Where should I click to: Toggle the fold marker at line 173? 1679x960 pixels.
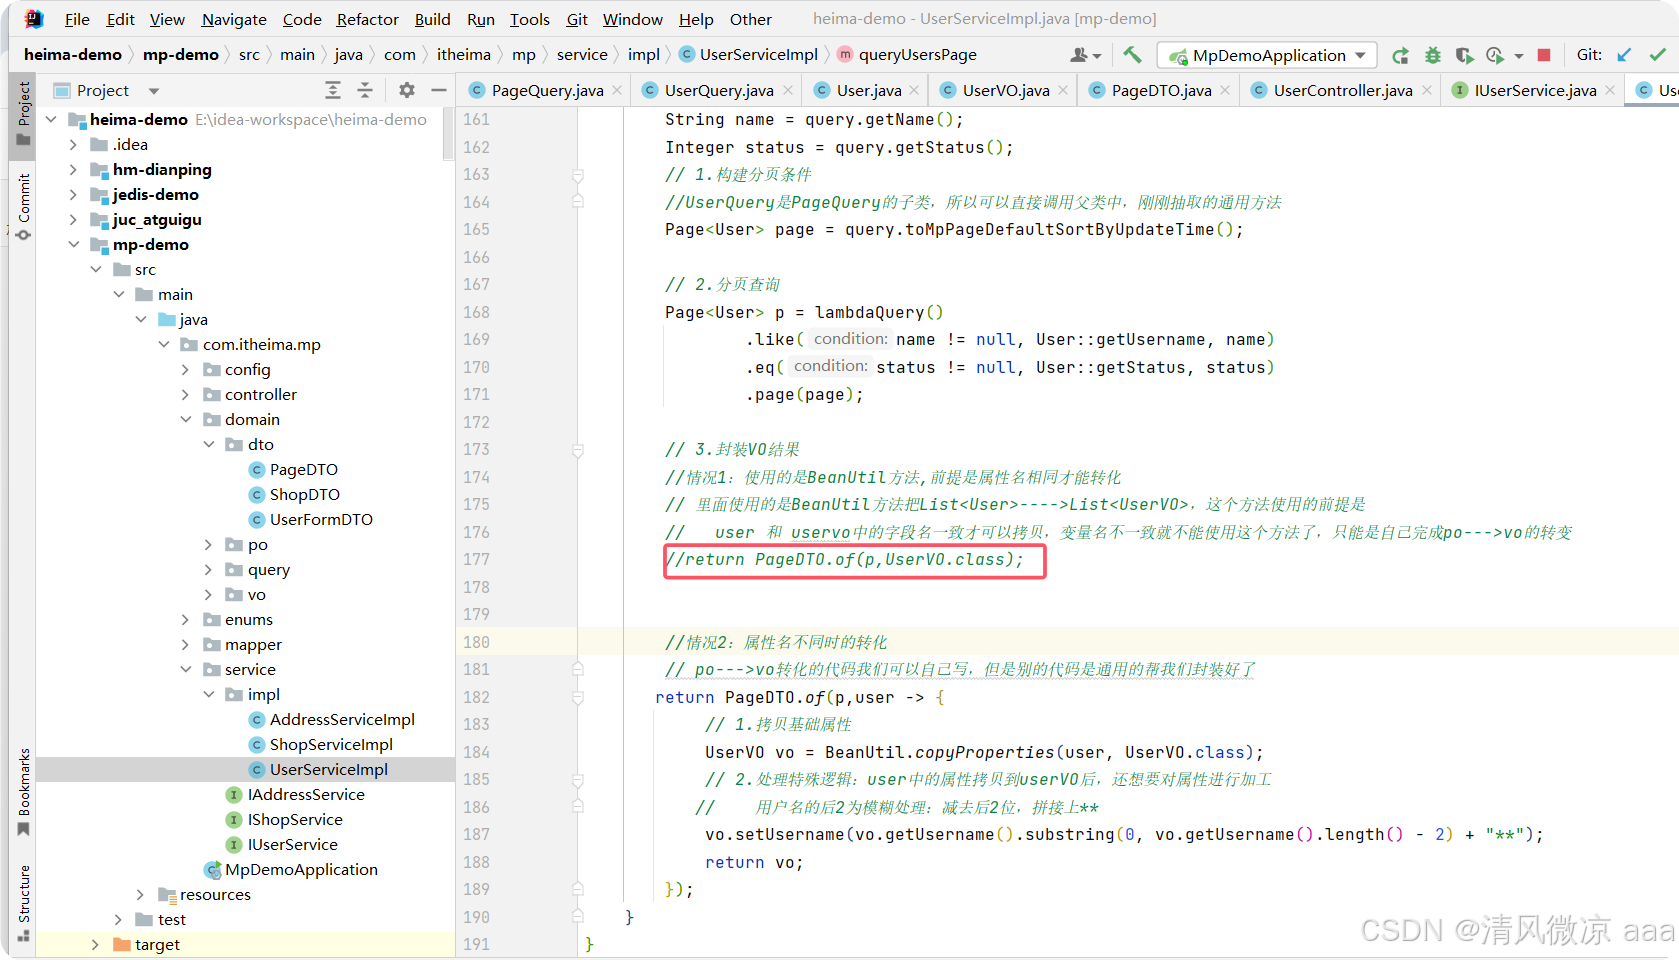tap(578, 450)
